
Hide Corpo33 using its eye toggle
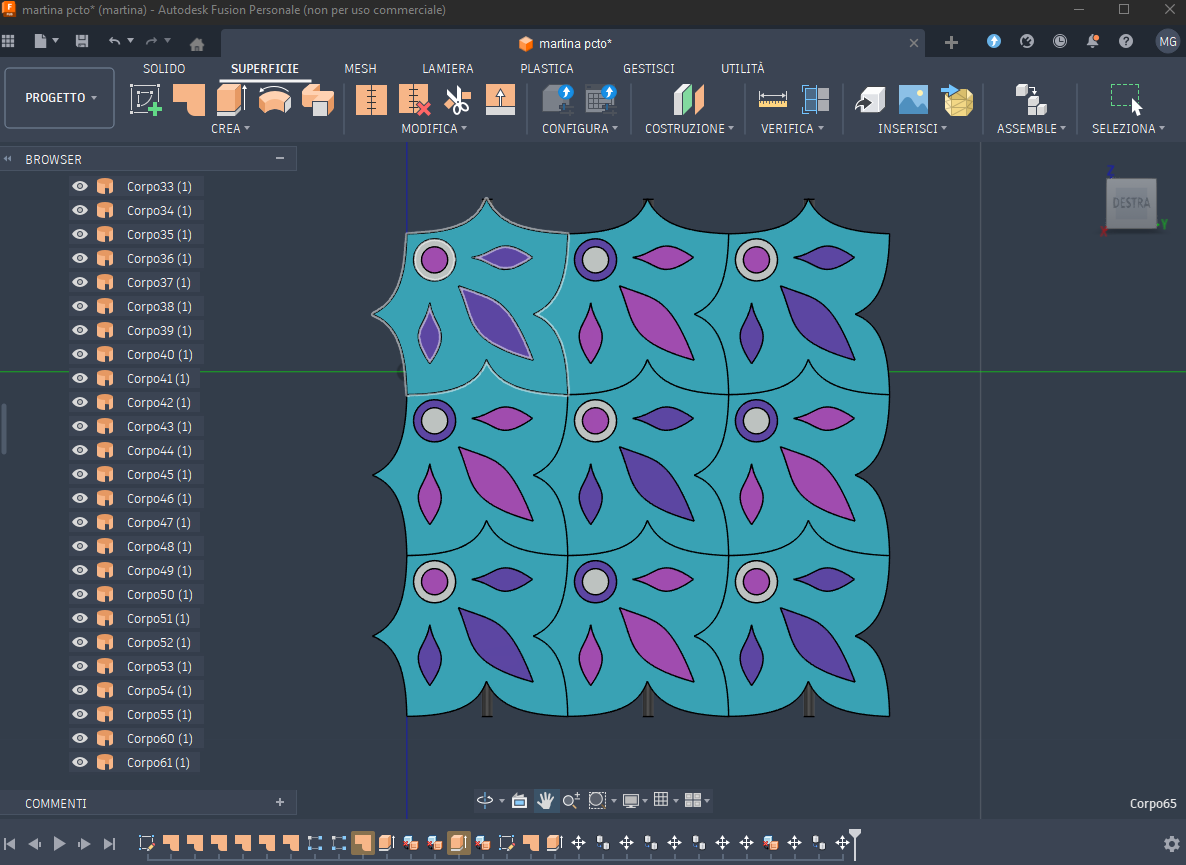pos(78,185)
